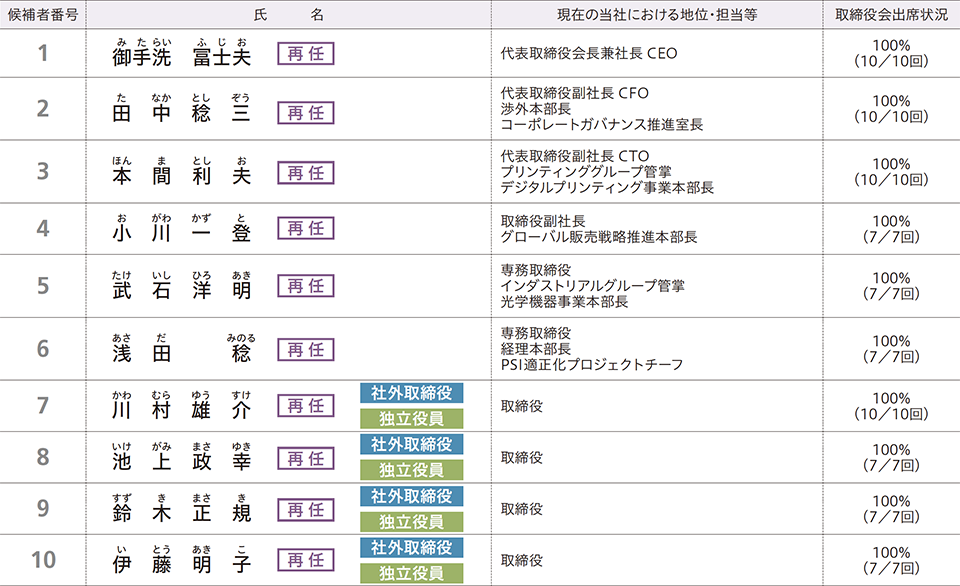This screenshot has width=960, height=586.
Task: Click the 再任 badge beside 御手洗 冨士夫
Action: [305, 54]
